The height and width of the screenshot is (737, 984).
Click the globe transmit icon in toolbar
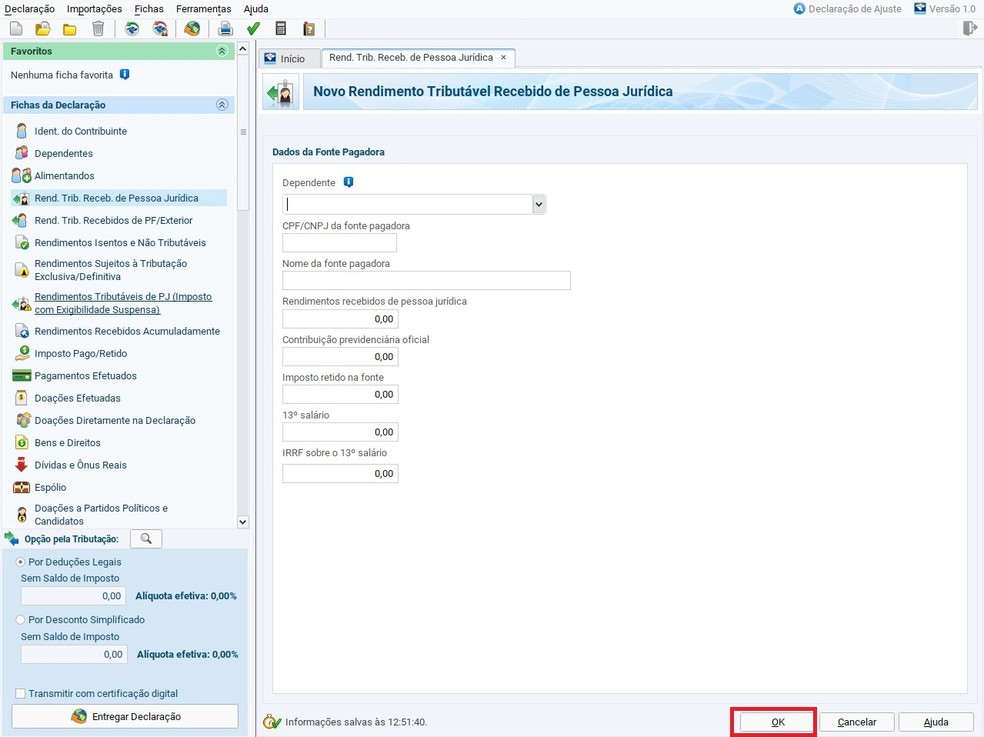click(x=192, y=29)
